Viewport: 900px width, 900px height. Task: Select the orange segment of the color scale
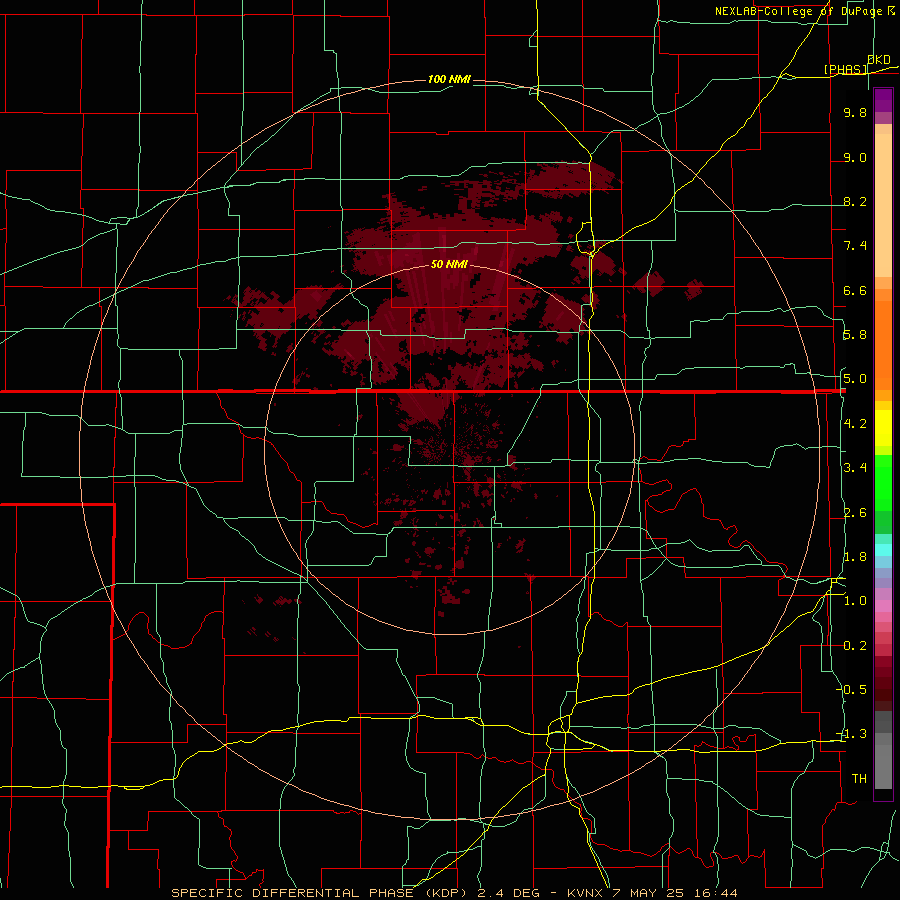(883, 344)
